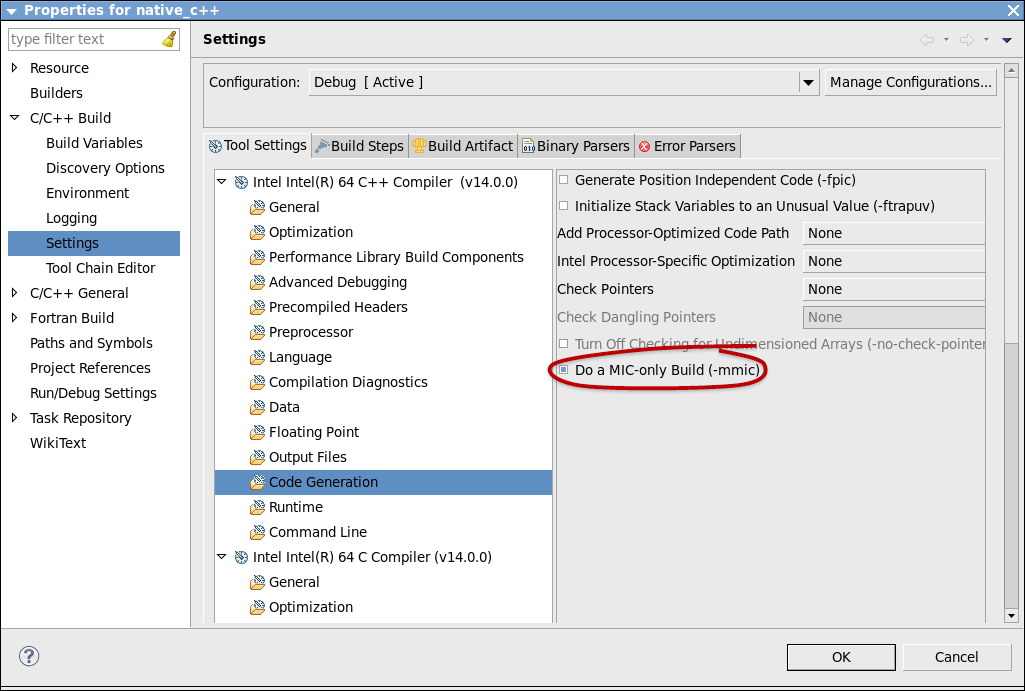Enable Do a MIC-only Build checkbox
1025x691 pixels.
[x=564, y=371]
